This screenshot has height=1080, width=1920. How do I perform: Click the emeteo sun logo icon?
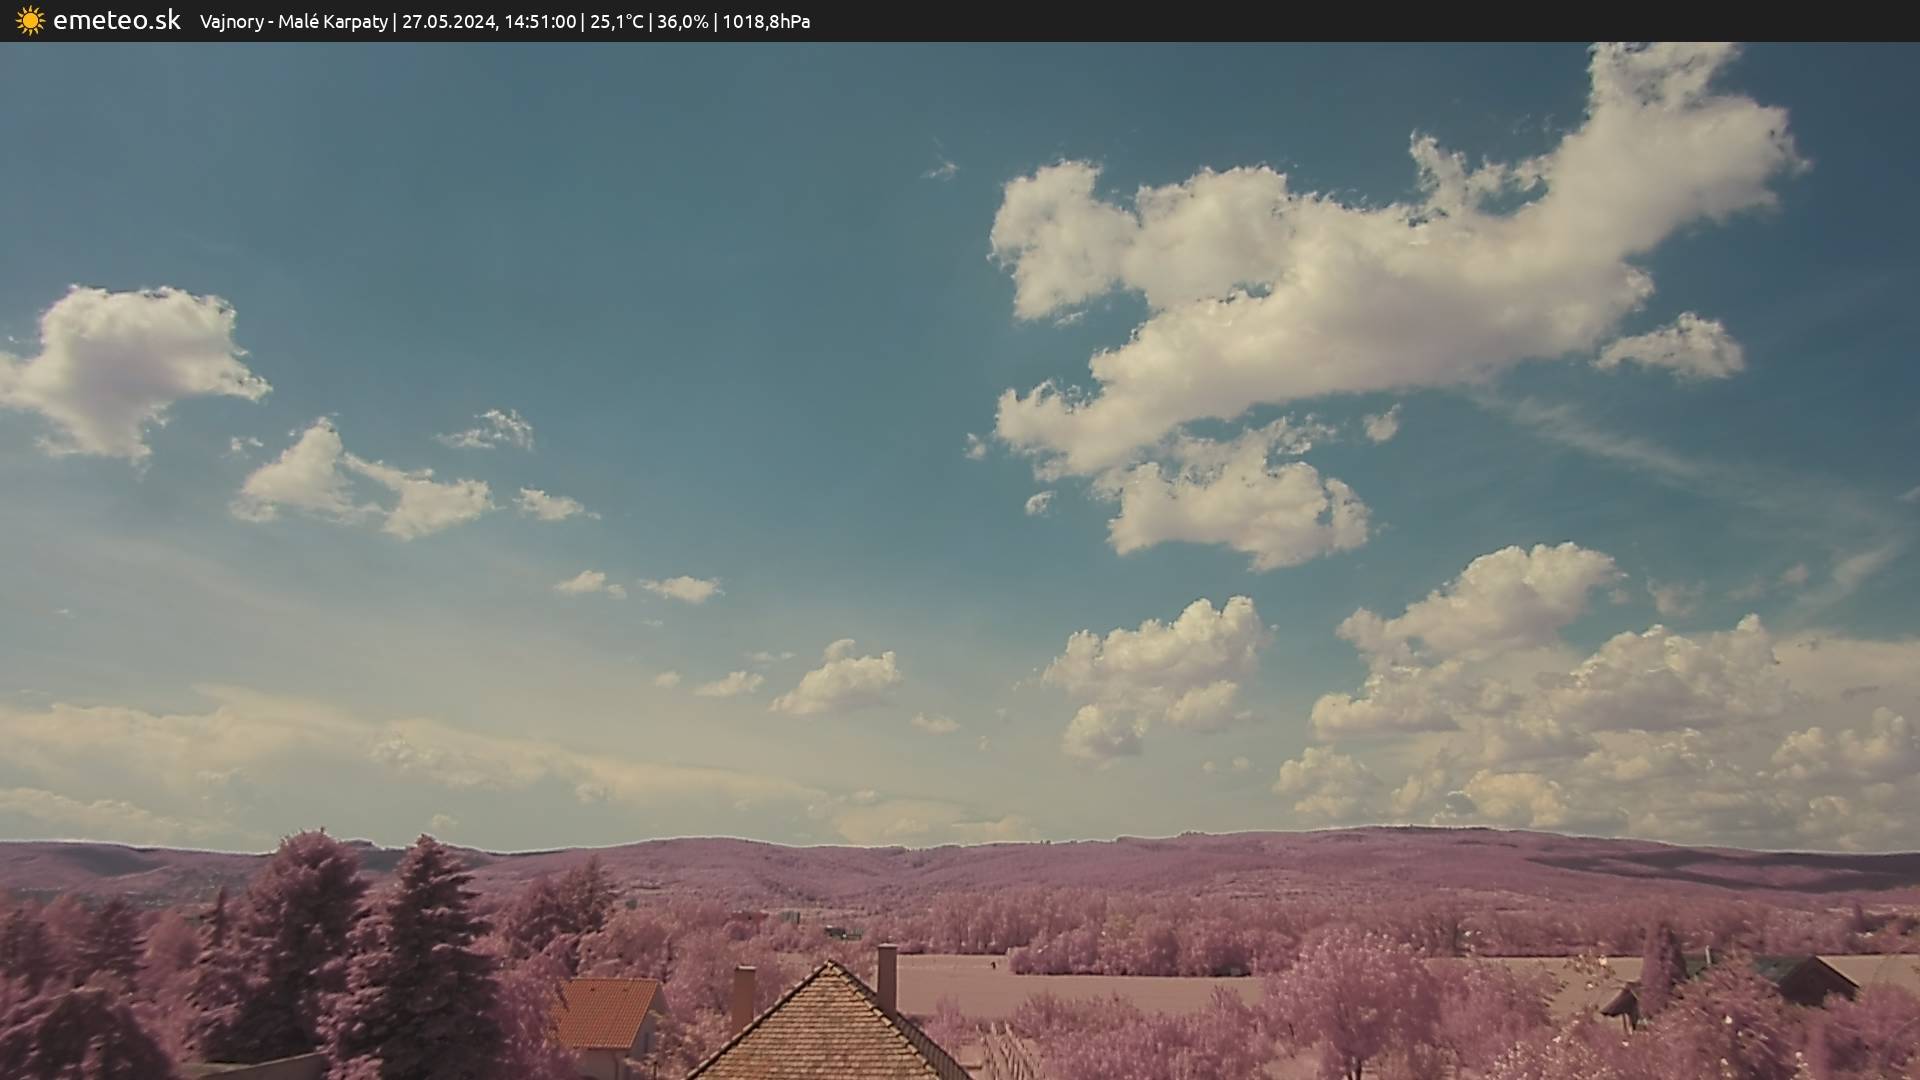30,20
